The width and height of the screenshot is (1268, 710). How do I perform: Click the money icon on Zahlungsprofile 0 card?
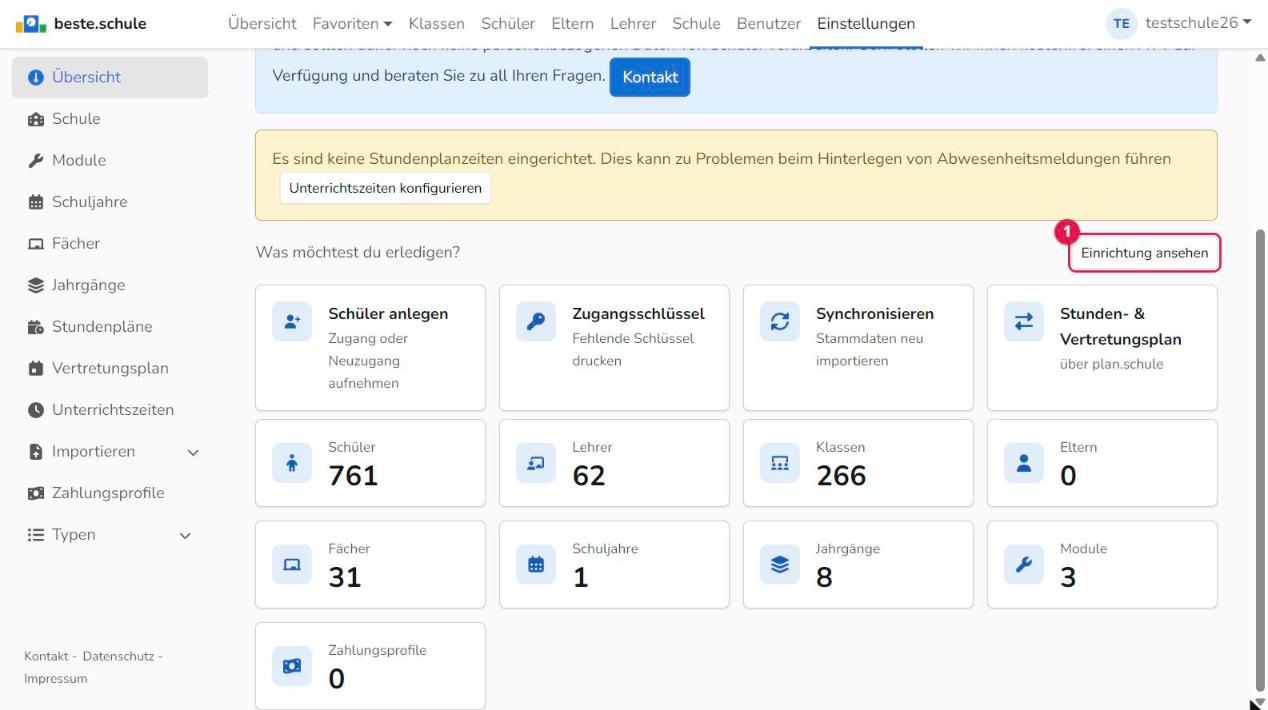[x=291, y=667]
